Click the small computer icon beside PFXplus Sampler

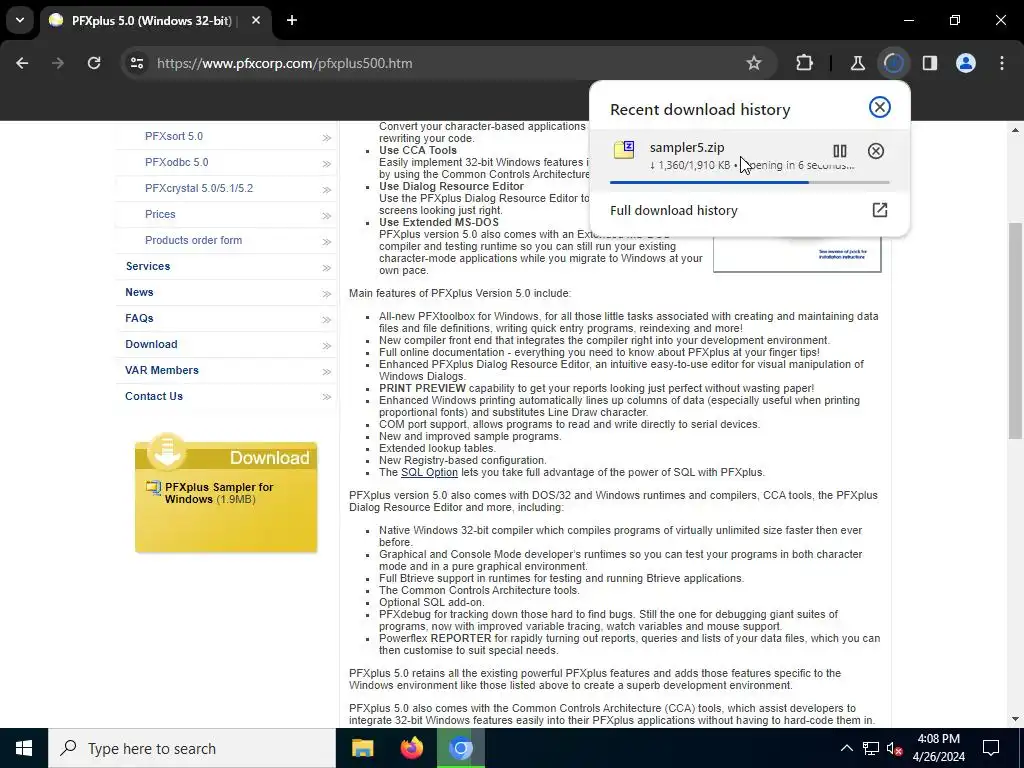(153, 487)
